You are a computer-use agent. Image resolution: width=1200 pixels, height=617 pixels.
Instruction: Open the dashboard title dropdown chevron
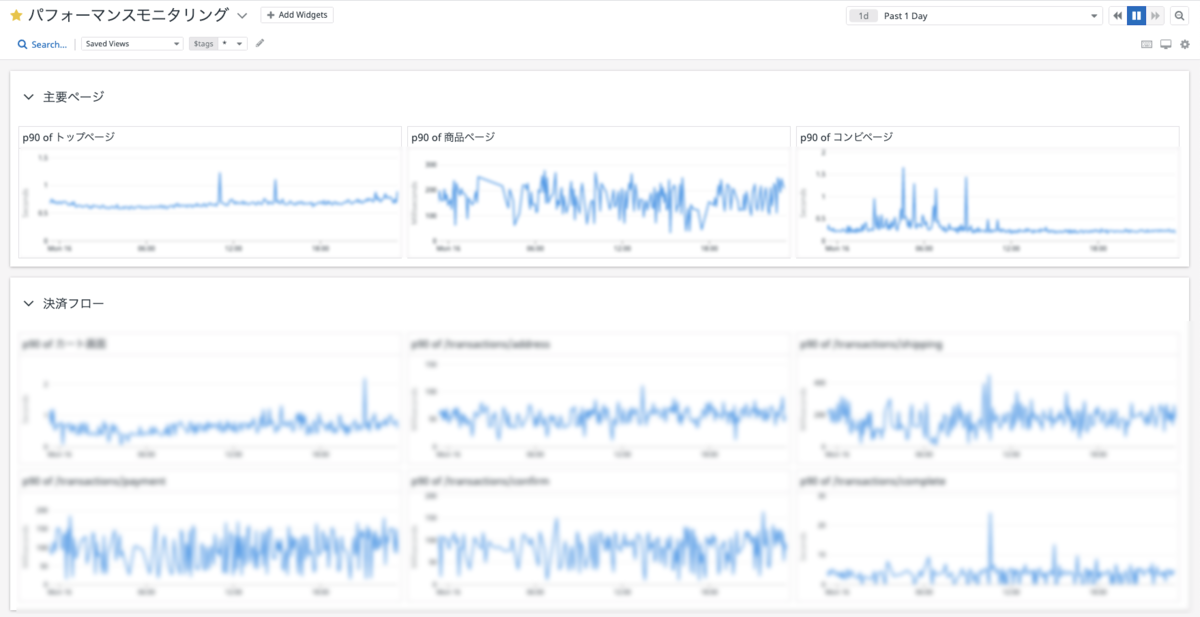pos(243,16)
